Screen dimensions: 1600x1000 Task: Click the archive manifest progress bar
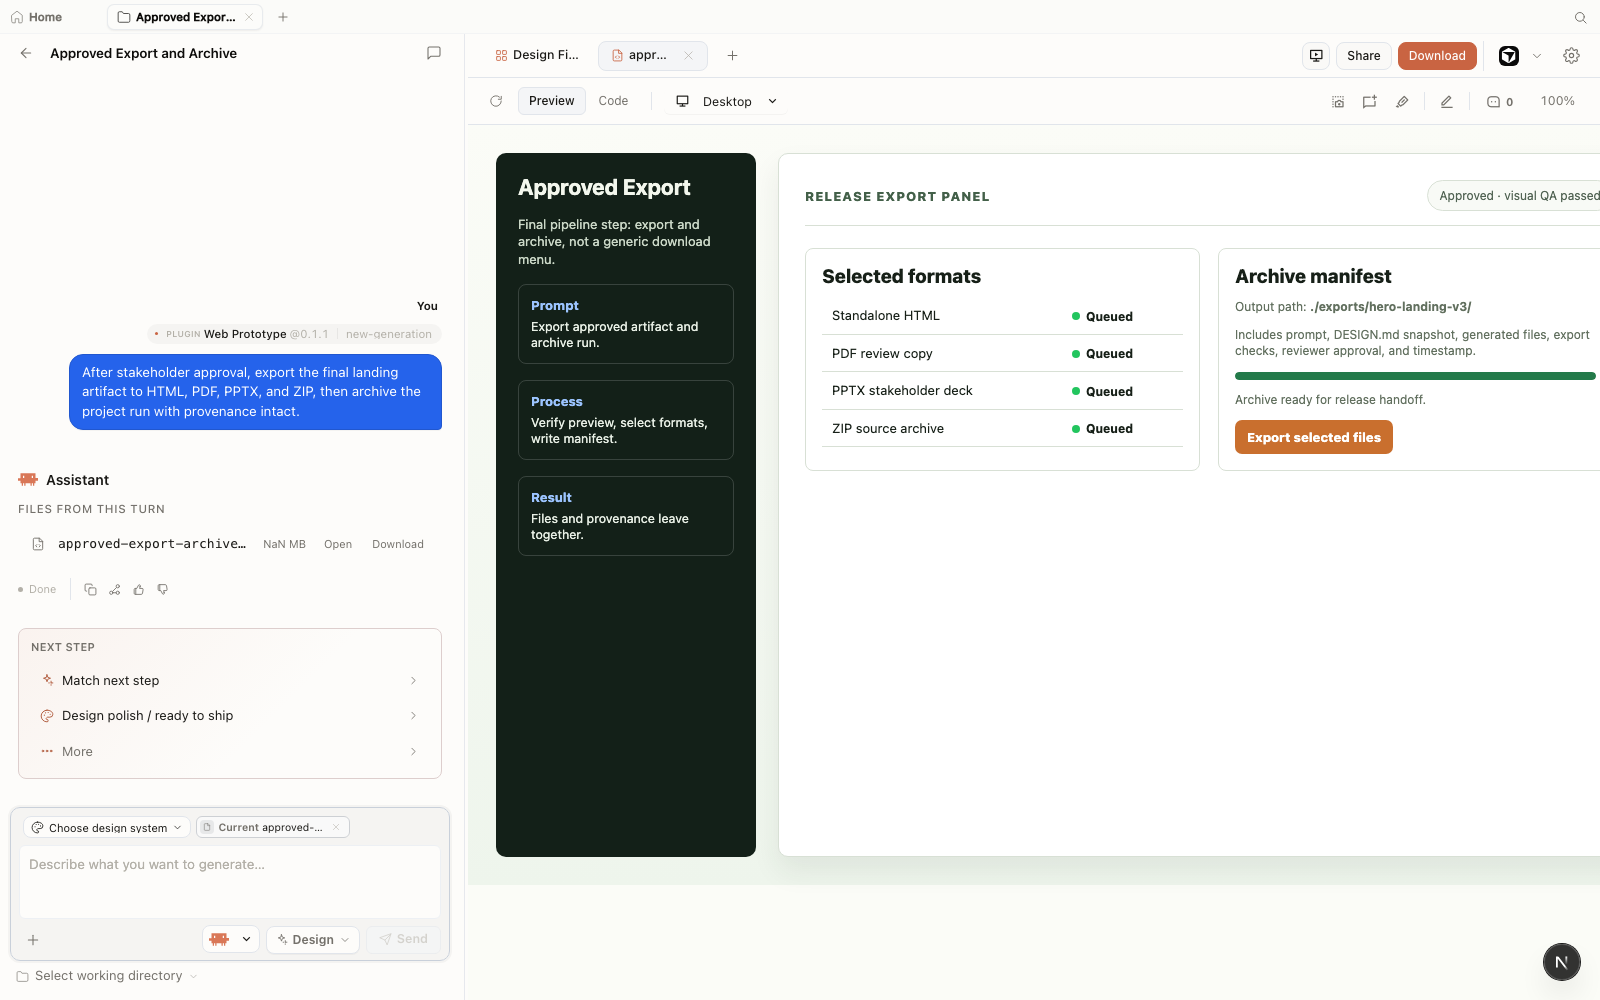click(1415, 376)
